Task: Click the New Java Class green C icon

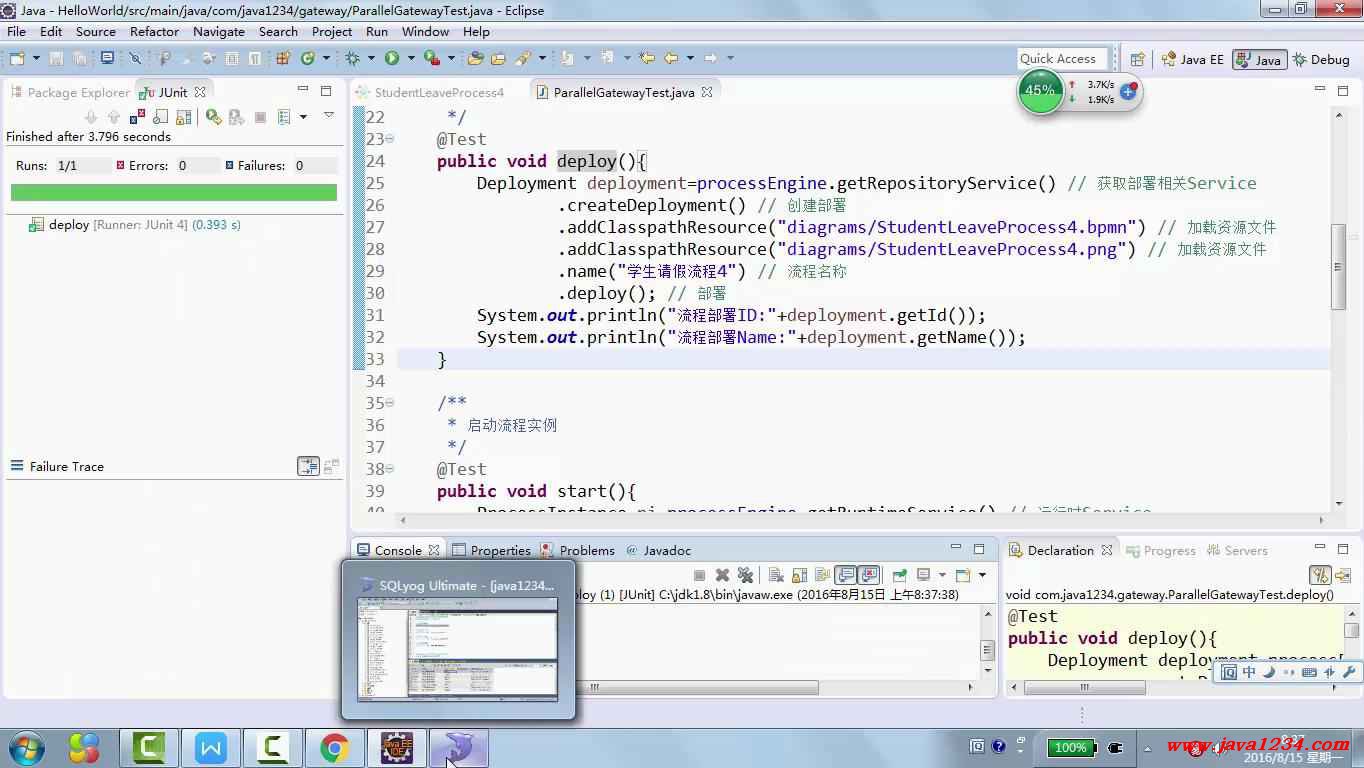Action: click(306, 58)
